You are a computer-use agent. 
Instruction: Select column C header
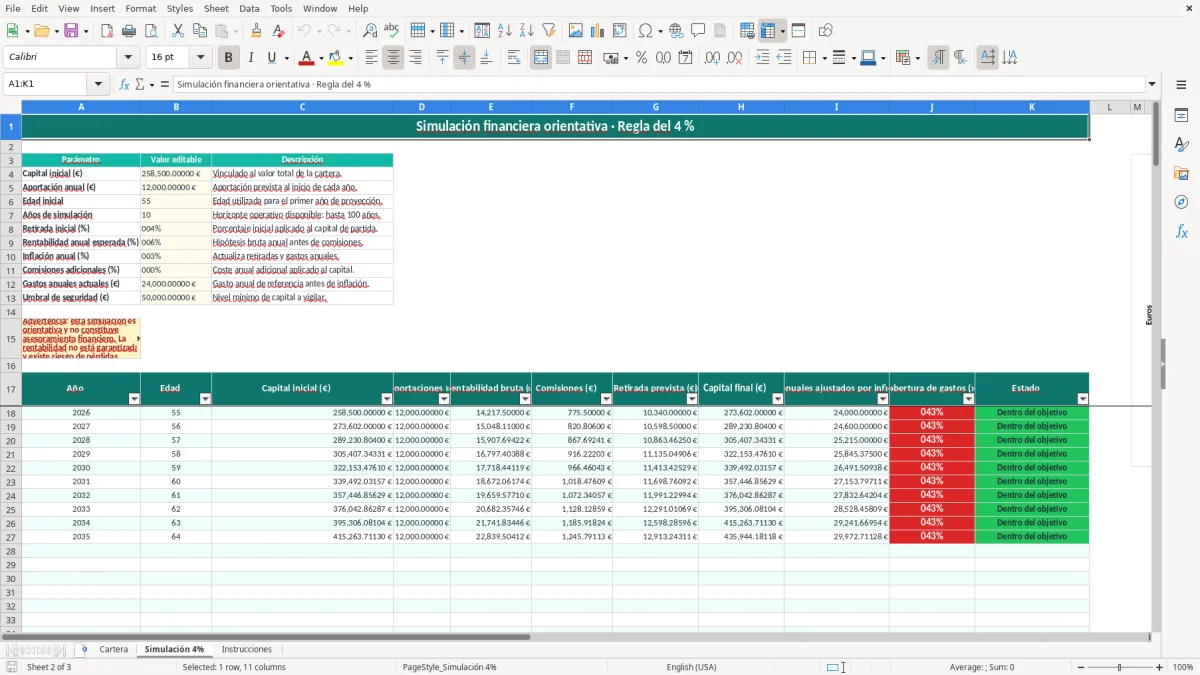(302, 107)
